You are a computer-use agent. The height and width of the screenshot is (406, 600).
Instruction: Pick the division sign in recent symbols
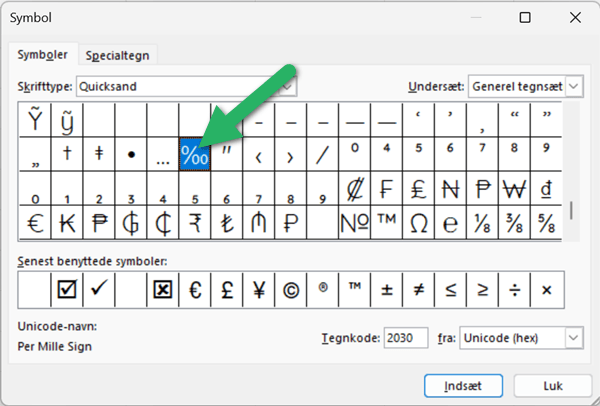(x=514, y=290)
